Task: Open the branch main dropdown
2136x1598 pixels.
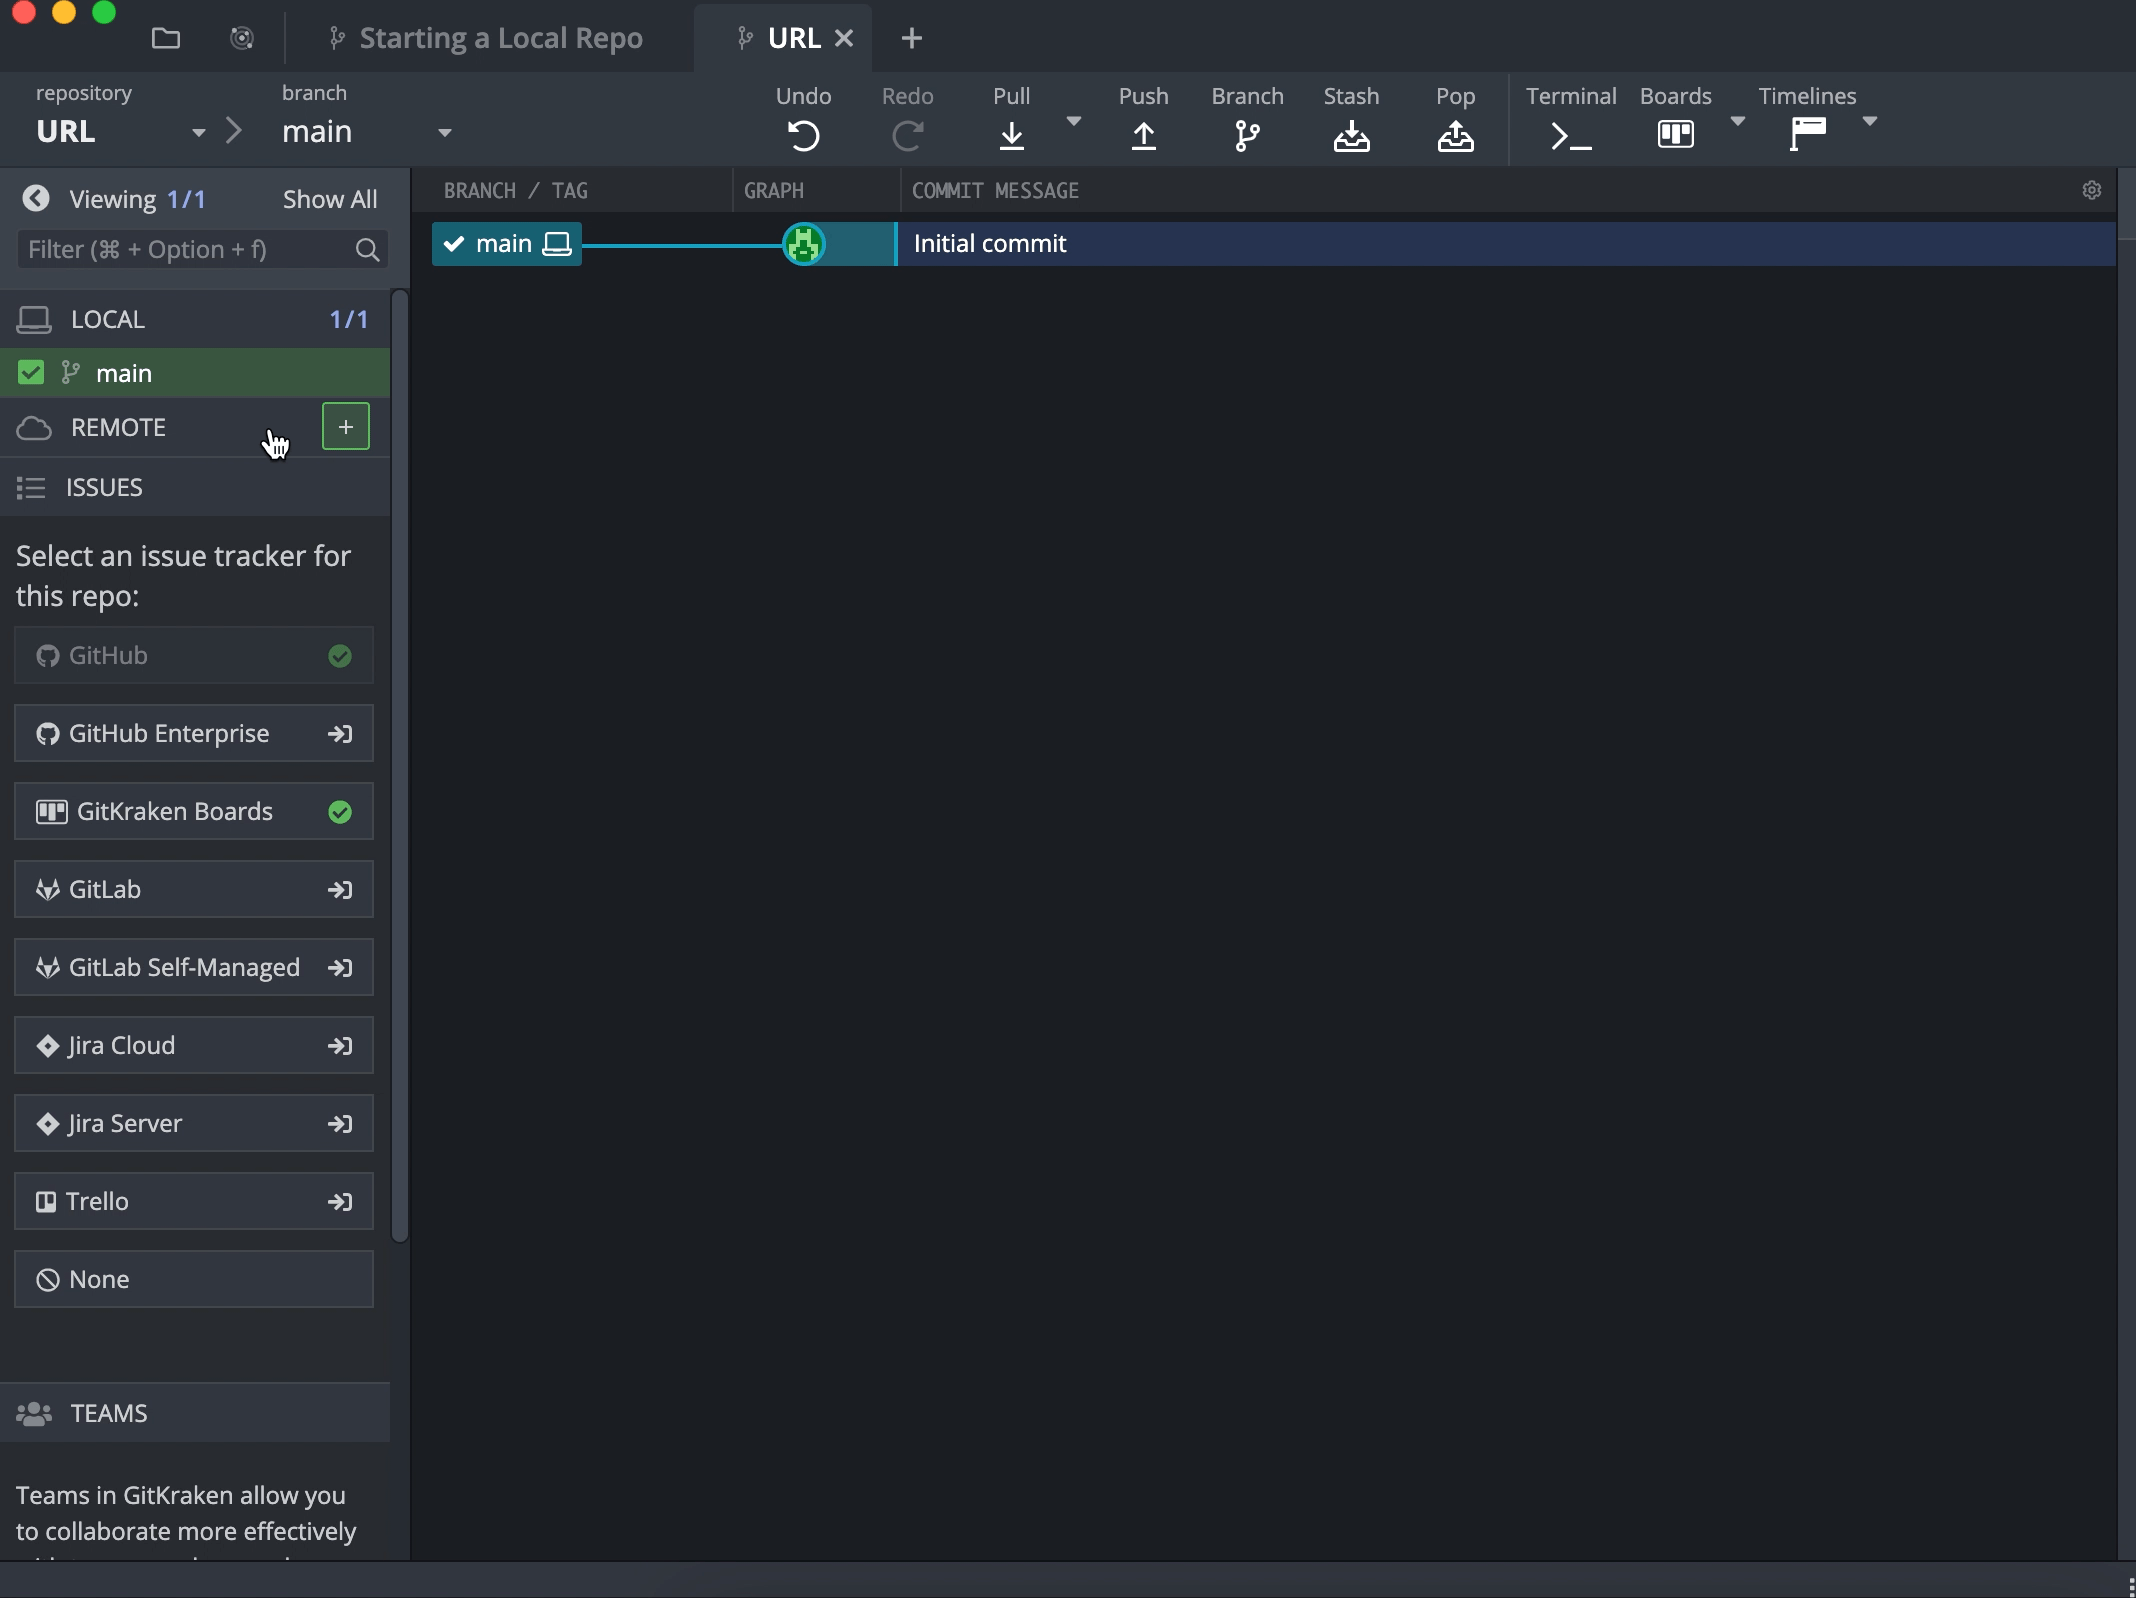Action: [x=445, y=132]
